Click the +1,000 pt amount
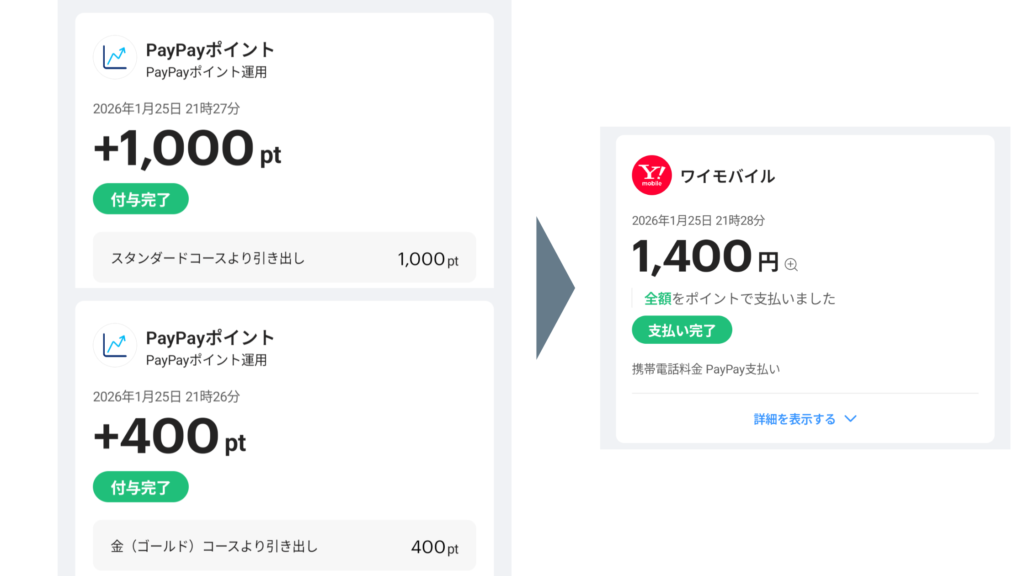1024x576 pixels. (x=187, y=150)
